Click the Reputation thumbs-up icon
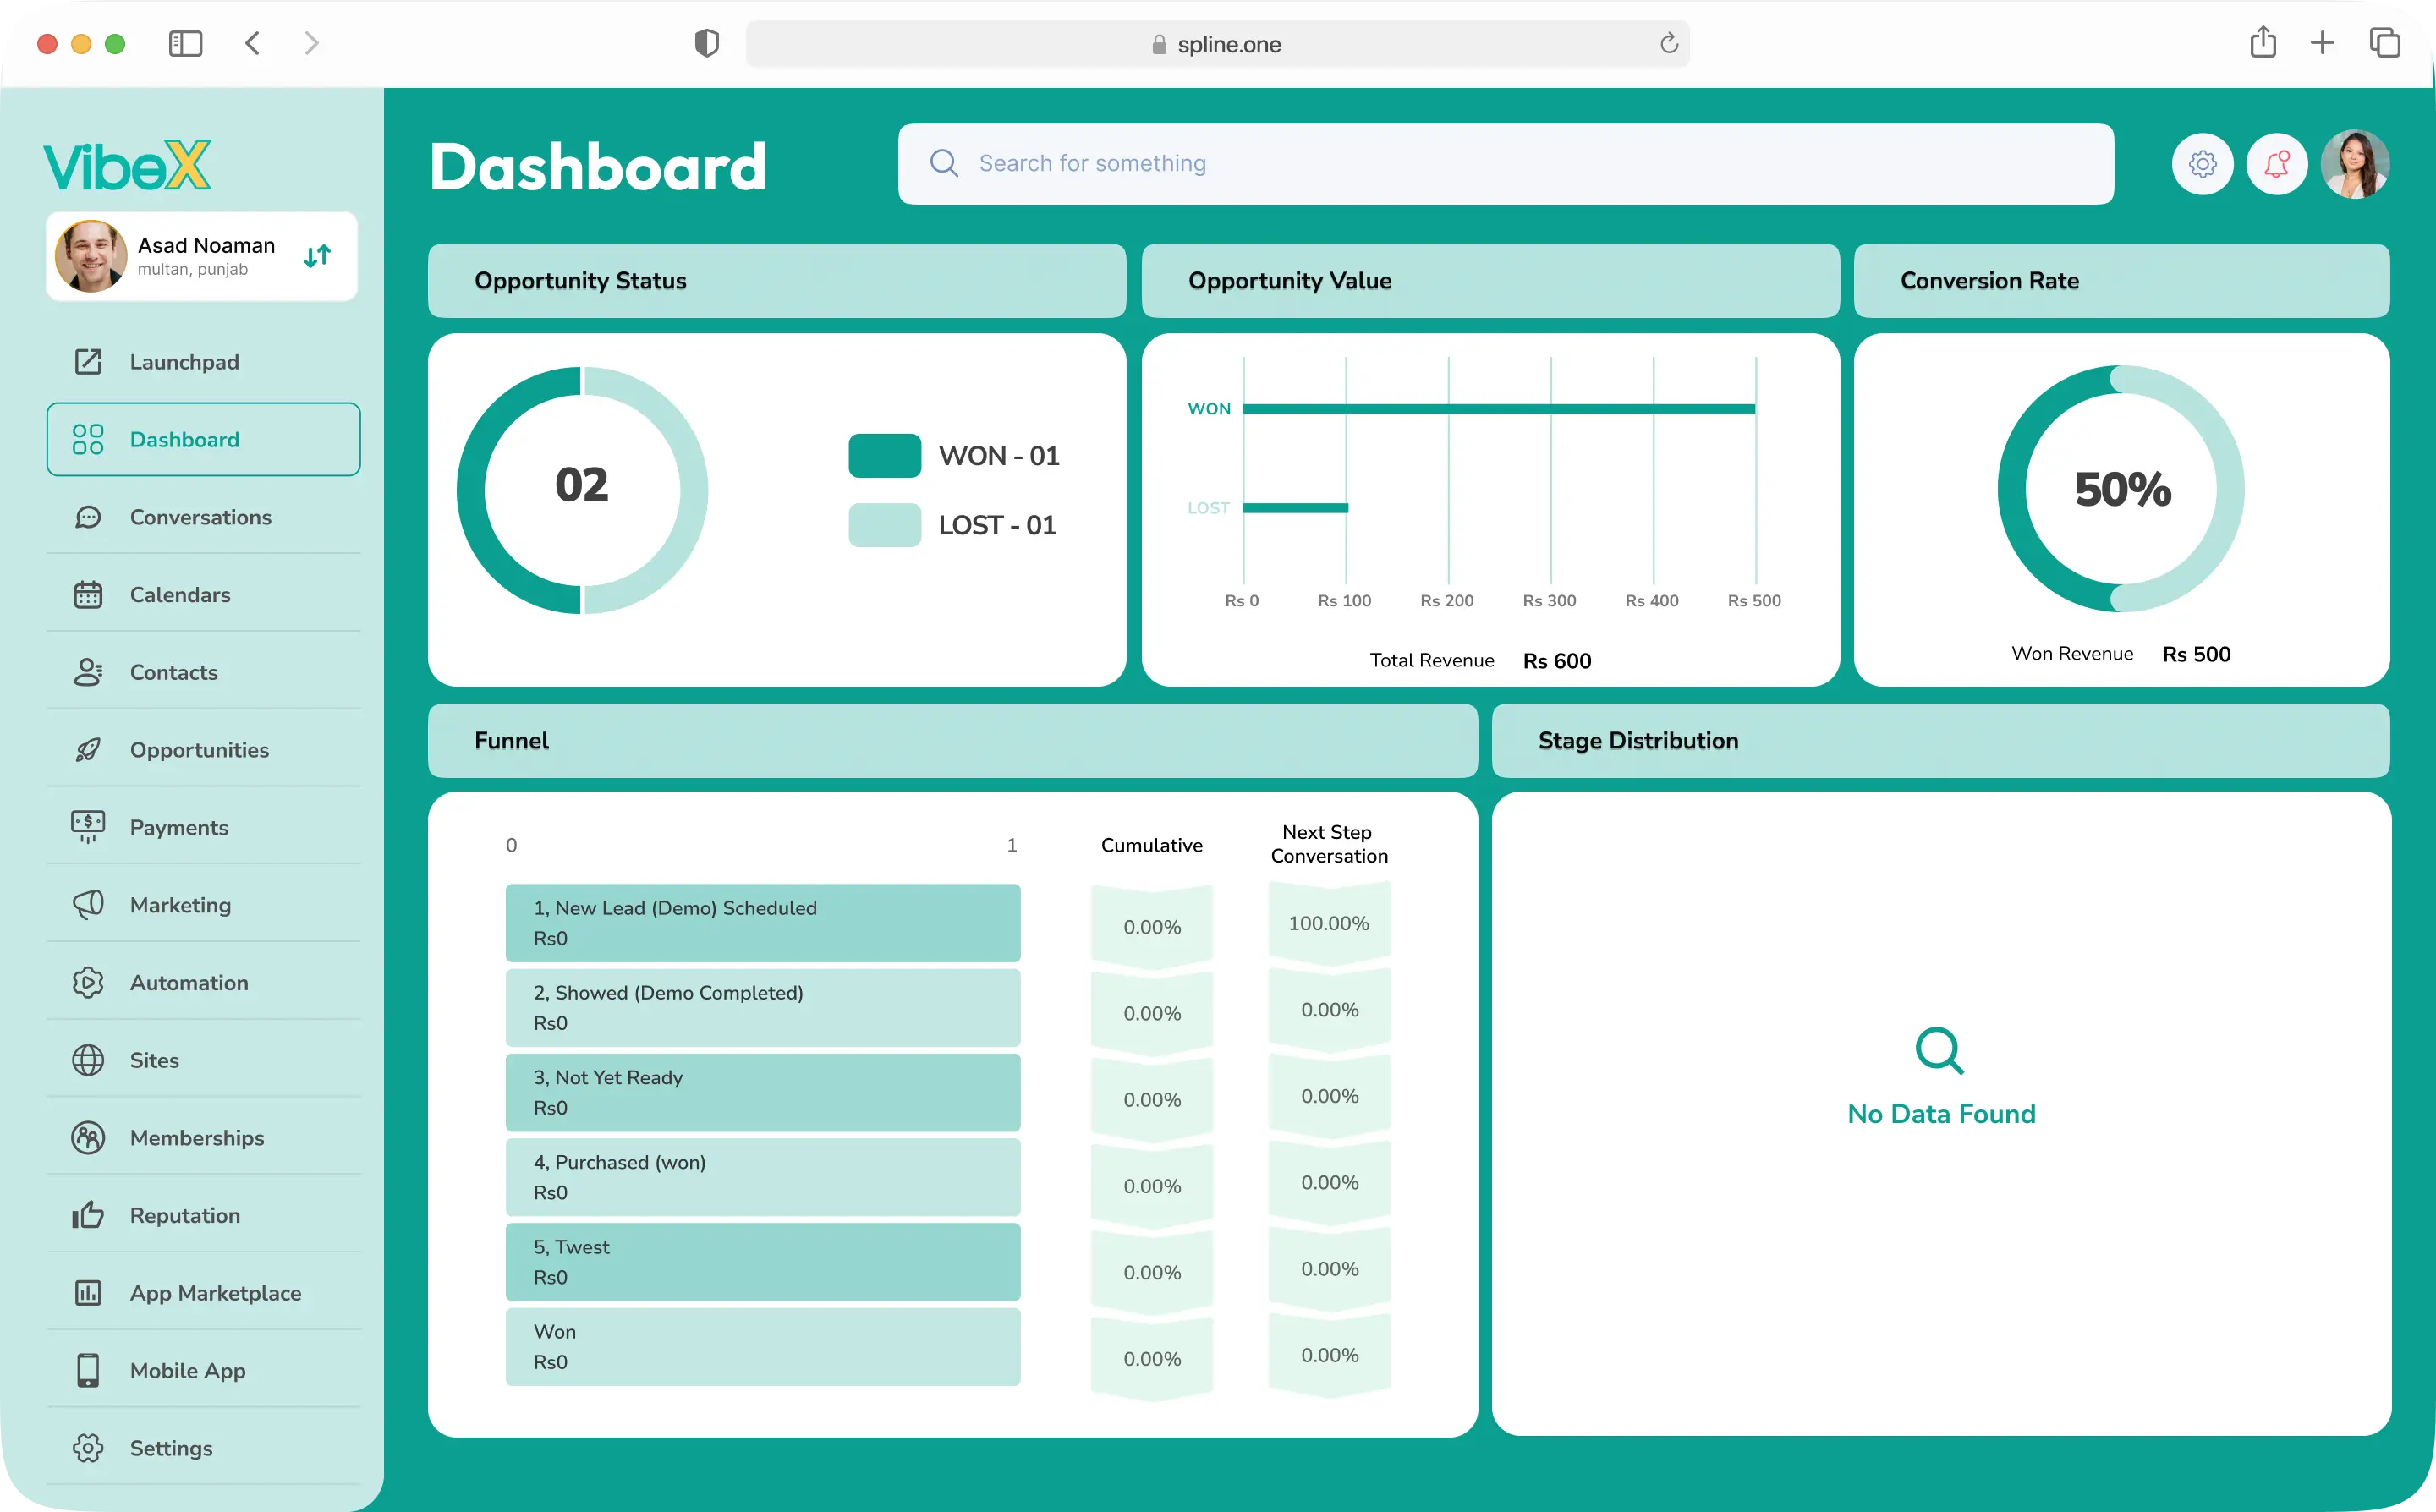Viewport: 2436px width, 1512px height. point(88,1215)
